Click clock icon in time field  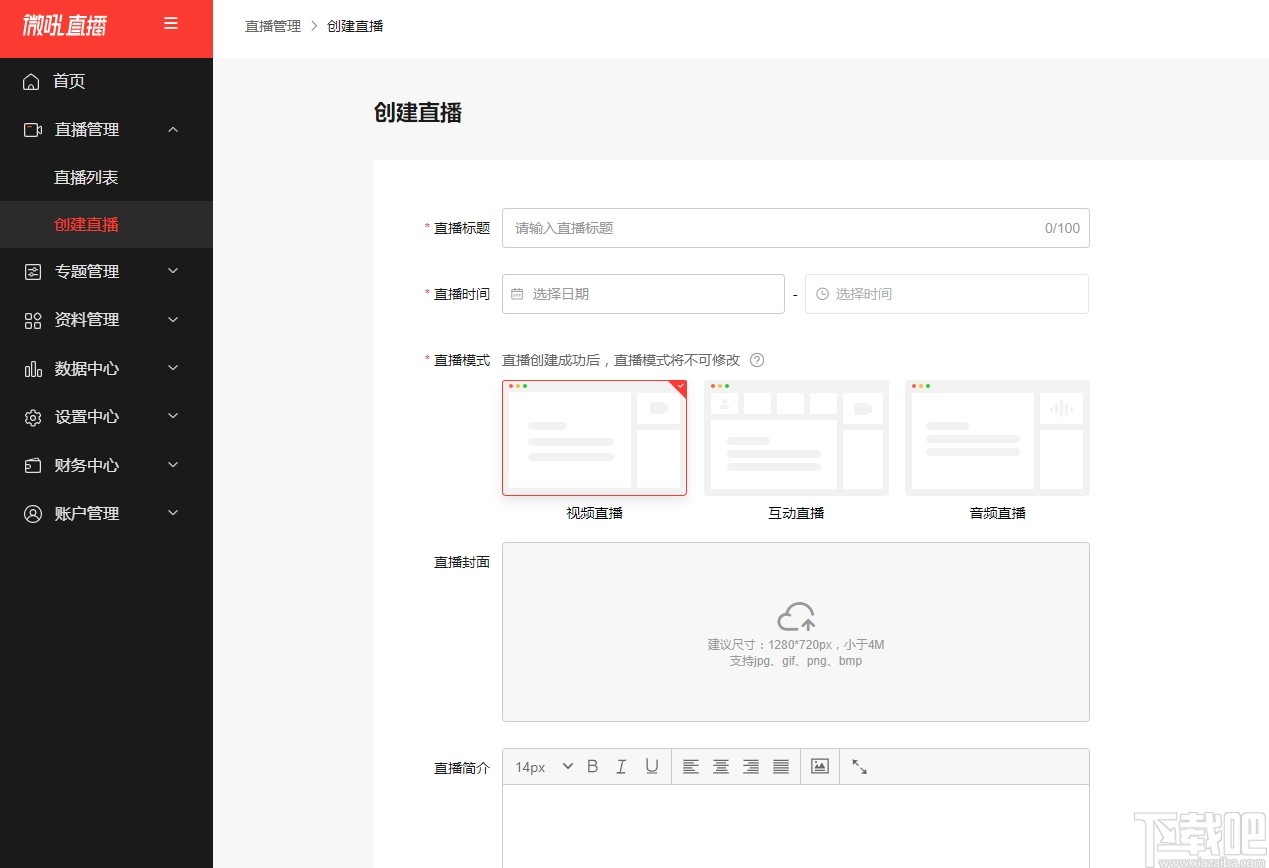tap(822, 294)
